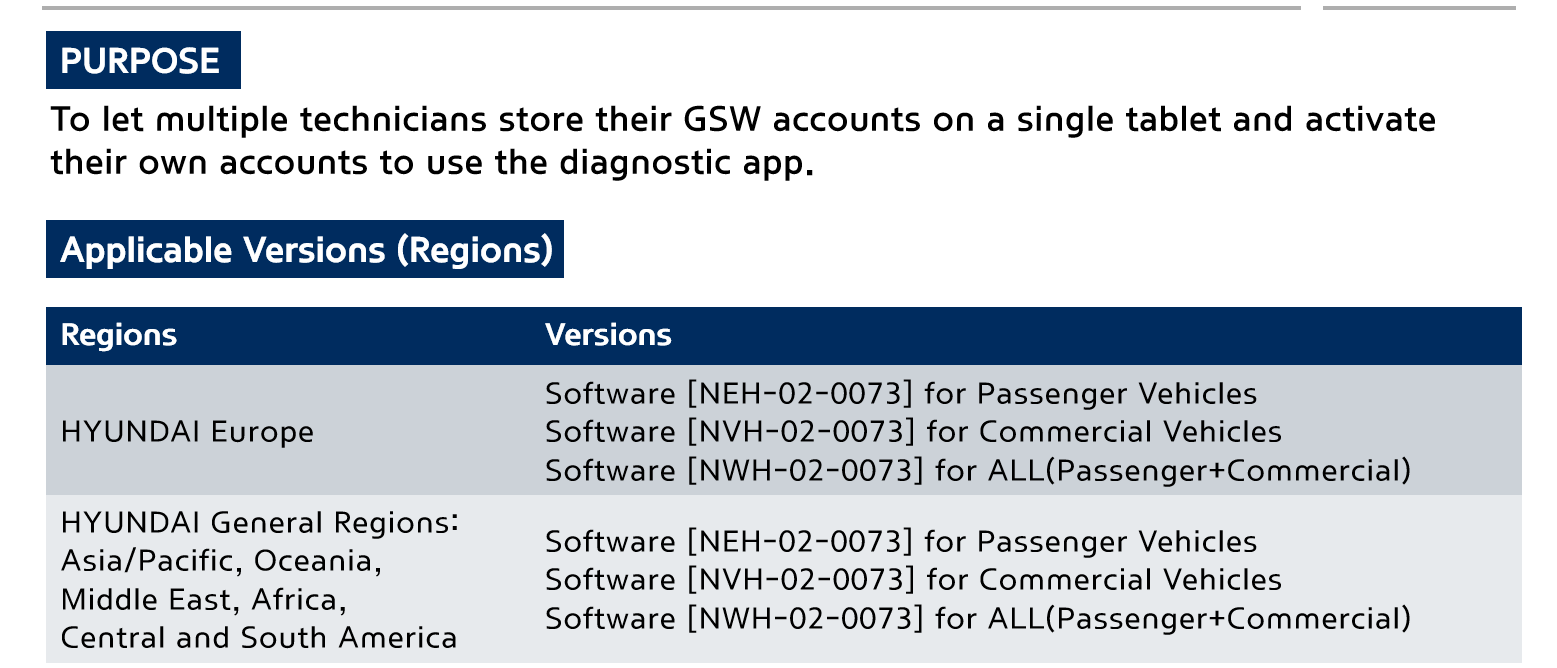Click Europe NWH-02-0073 ALL(Passenger+Commercial) line
The image size is (1557, 668).
(978, 470)
